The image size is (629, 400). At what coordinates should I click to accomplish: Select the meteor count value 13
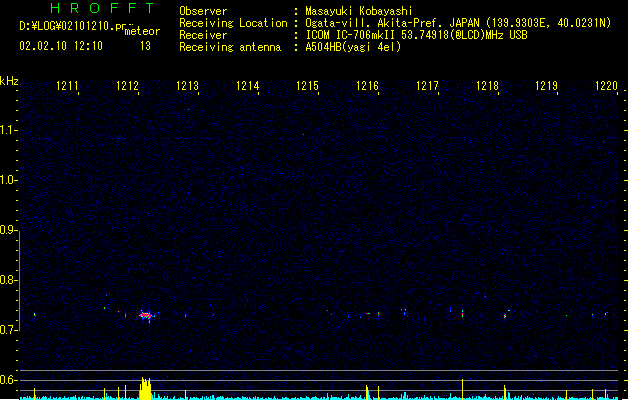145,46
